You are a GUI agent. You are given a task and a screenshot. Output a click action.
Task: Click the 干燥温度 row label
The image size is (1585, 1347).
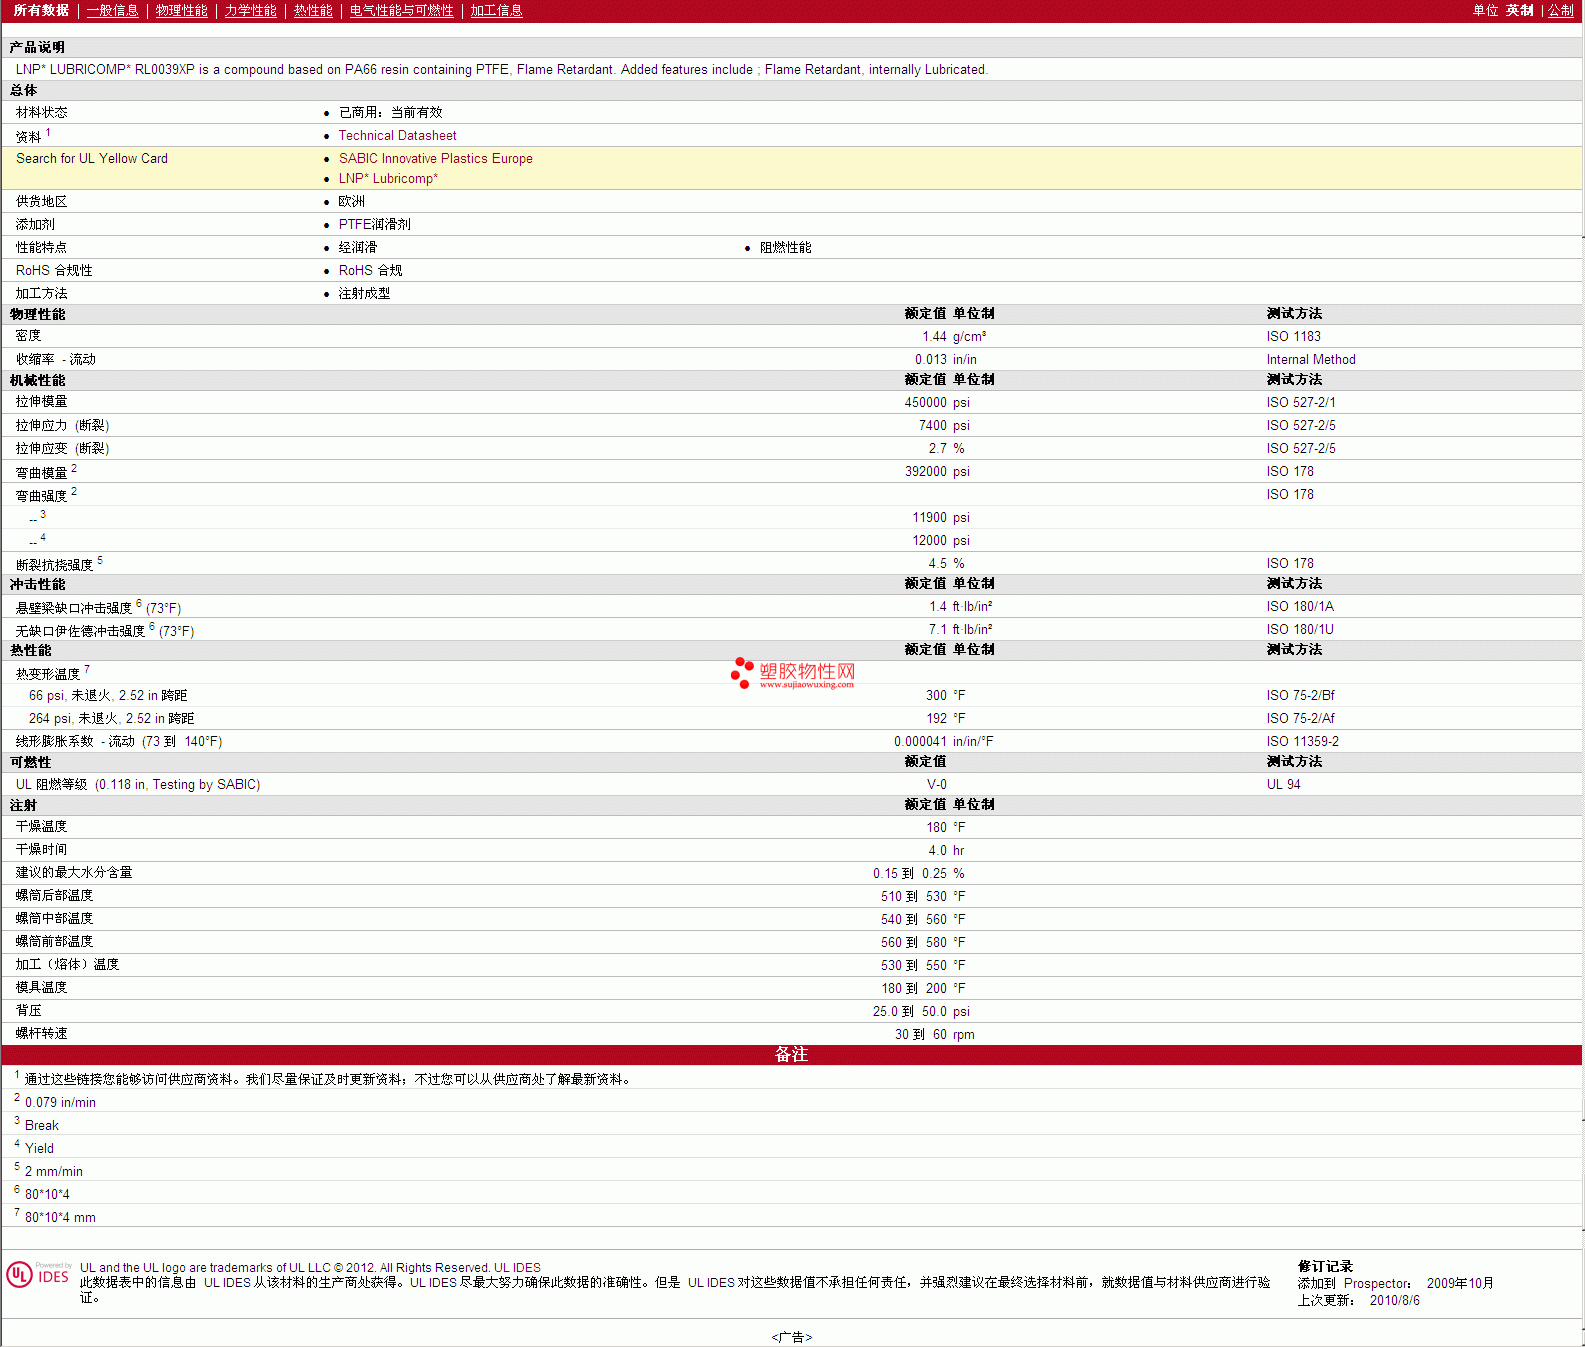(x=41, y=826)
